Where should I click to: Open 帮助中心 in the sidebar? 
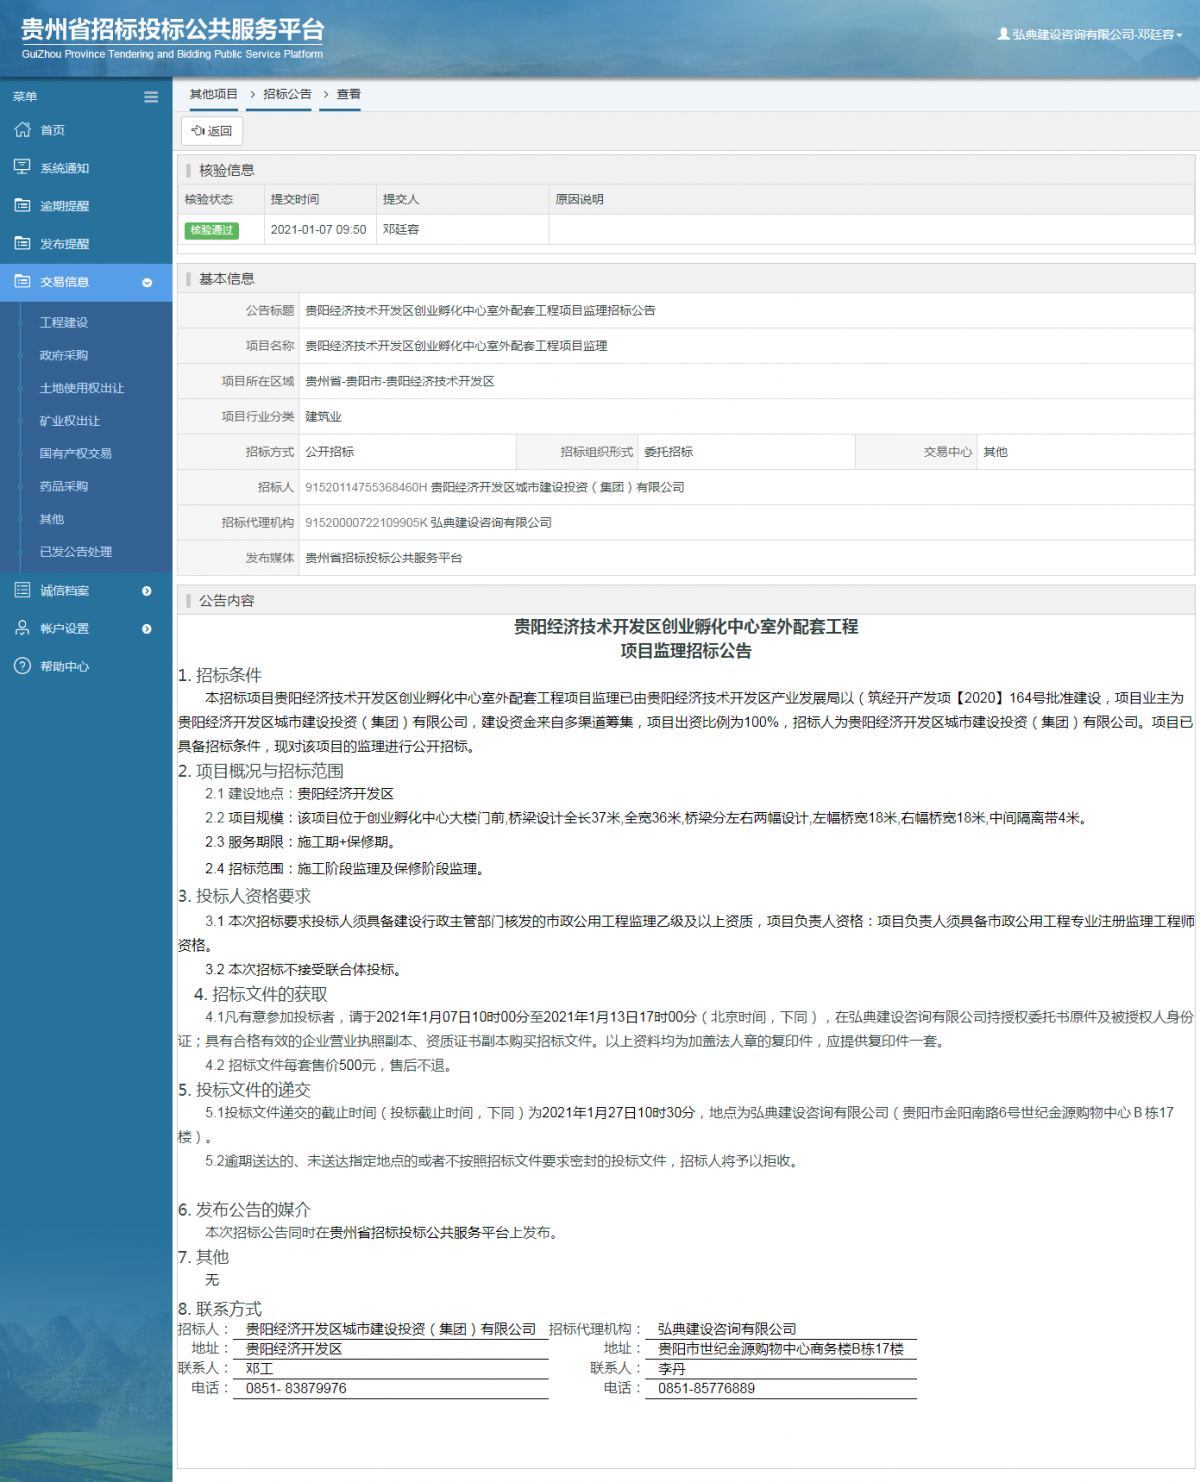click(x=64, y=667)
